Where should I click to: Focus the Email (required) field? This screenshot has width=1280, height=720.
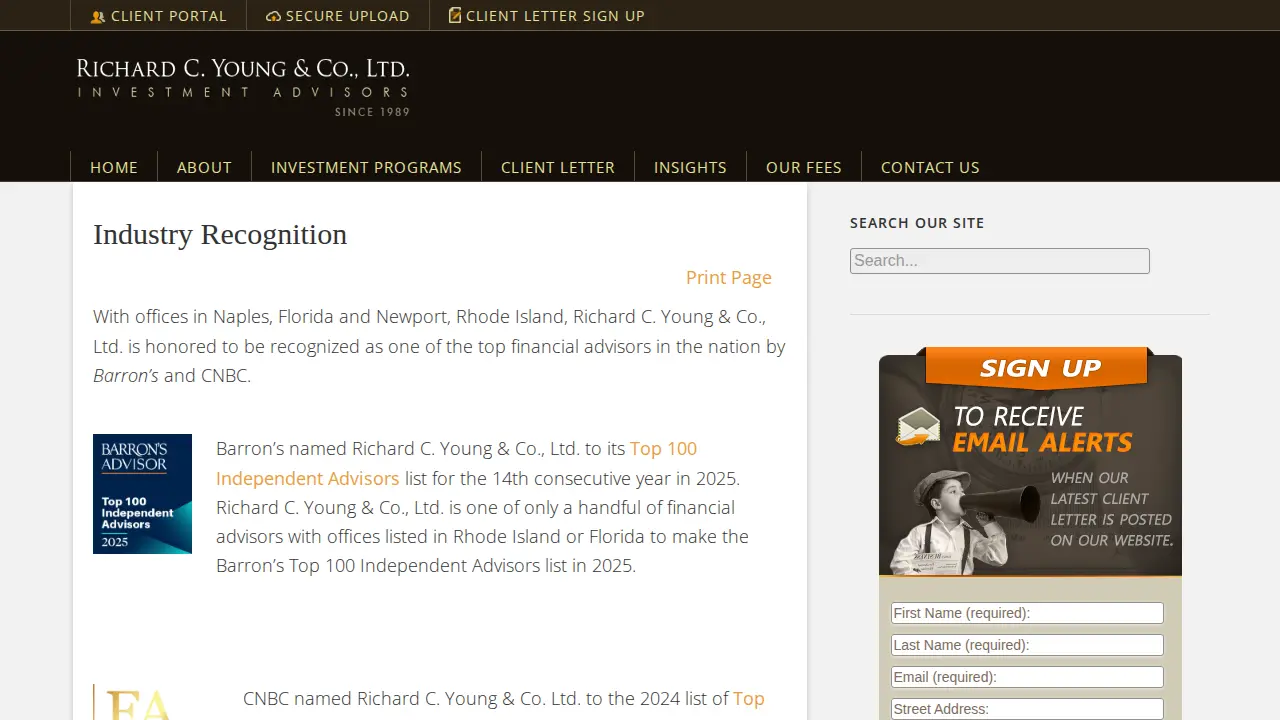tap(1027, 677)
